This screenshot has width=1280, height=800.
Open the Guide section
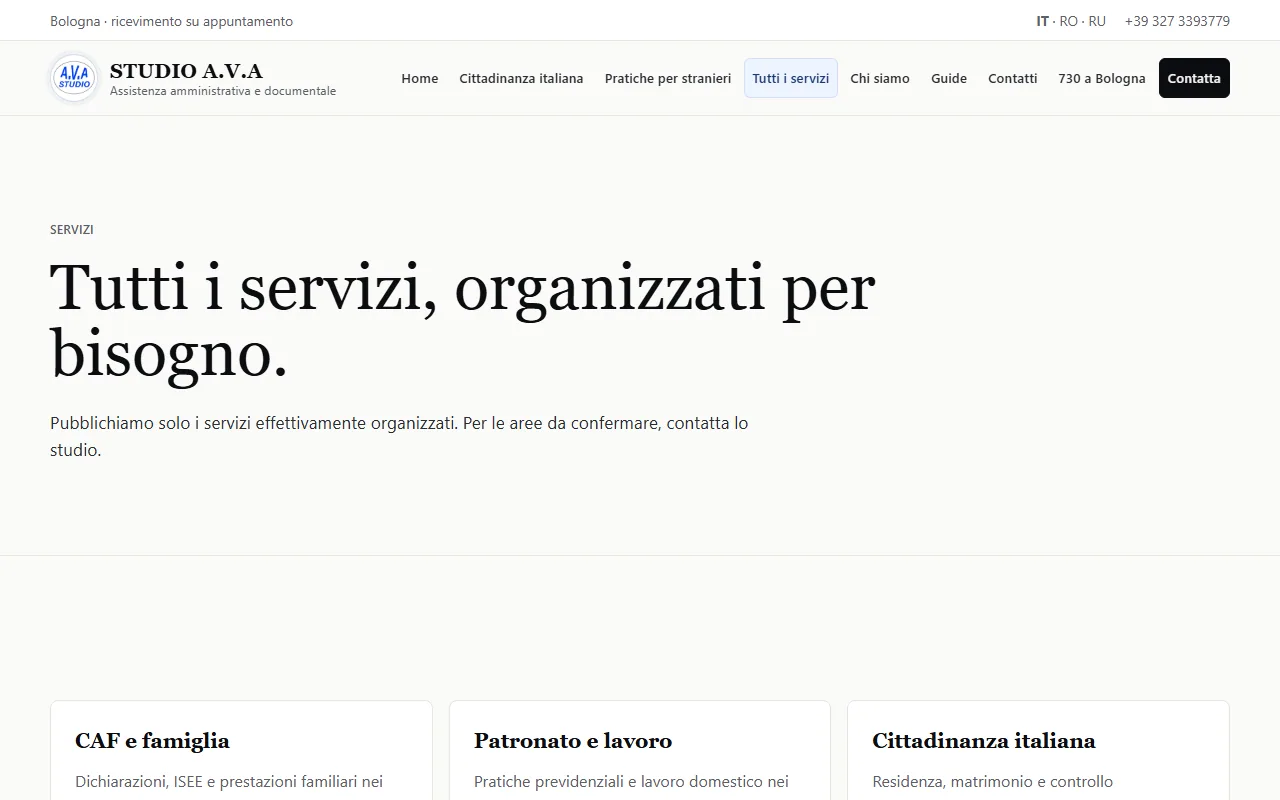point(949,78)
